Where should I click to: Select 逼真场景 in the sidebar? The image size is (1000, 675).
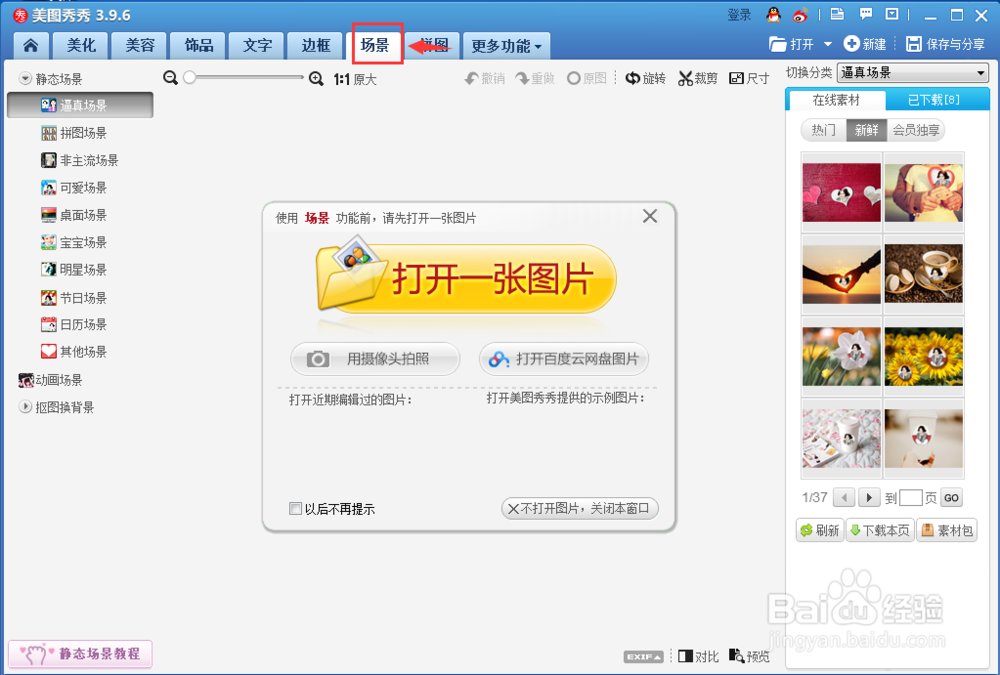(x=80, y=105)
